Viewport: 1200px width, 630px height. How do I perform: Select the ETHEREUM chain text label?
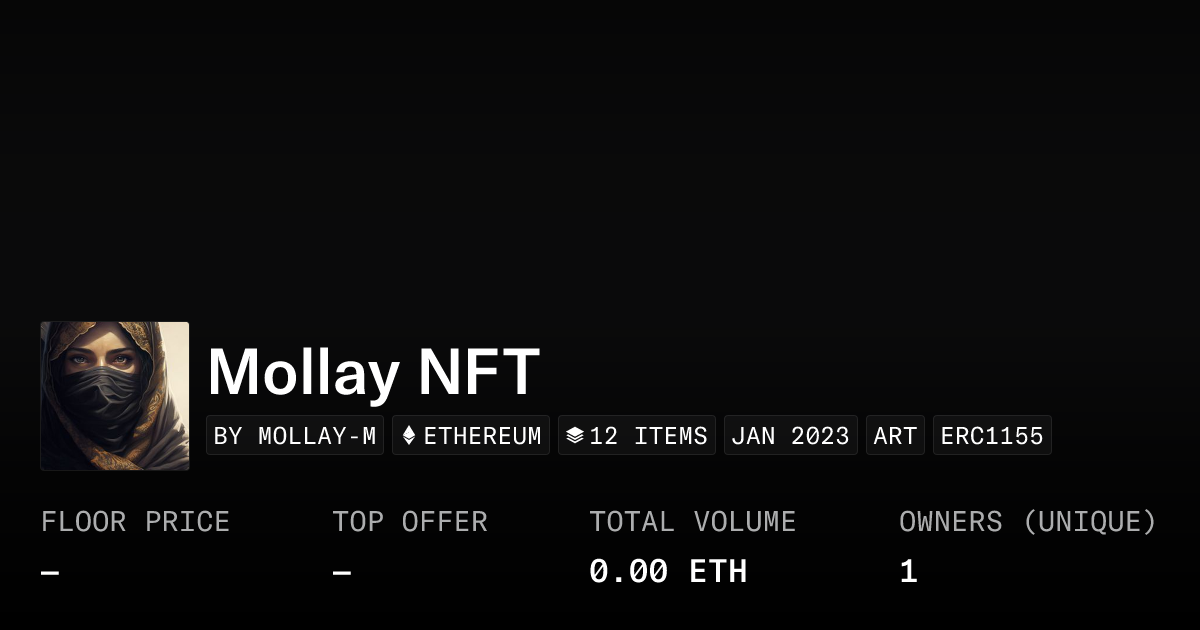coord(482,436)
